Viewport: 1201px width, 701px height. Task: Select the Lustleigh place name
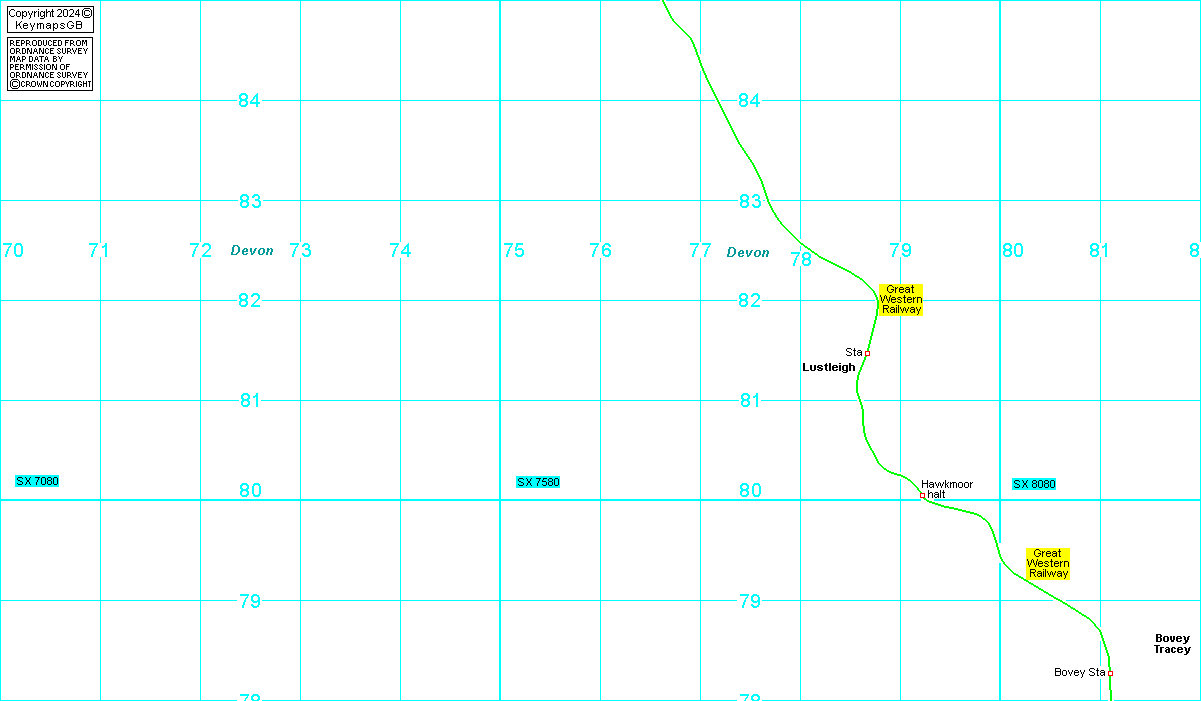tap(829, 367)
